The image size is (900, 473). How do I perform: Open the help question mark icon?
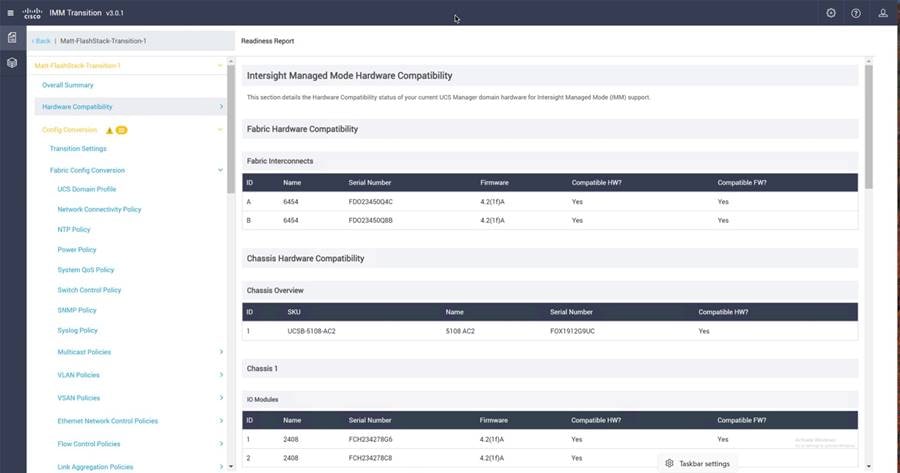click(x=856, y=13)
